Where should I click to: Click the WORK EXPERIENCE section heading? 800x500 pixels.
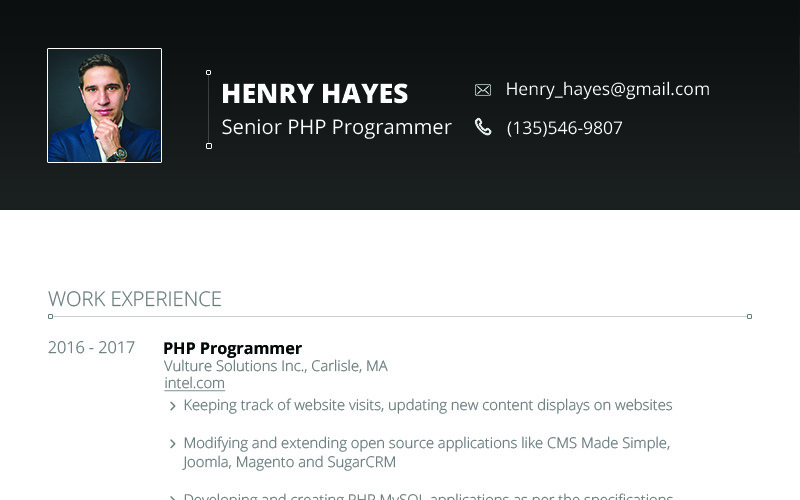(x=135, y=299)
